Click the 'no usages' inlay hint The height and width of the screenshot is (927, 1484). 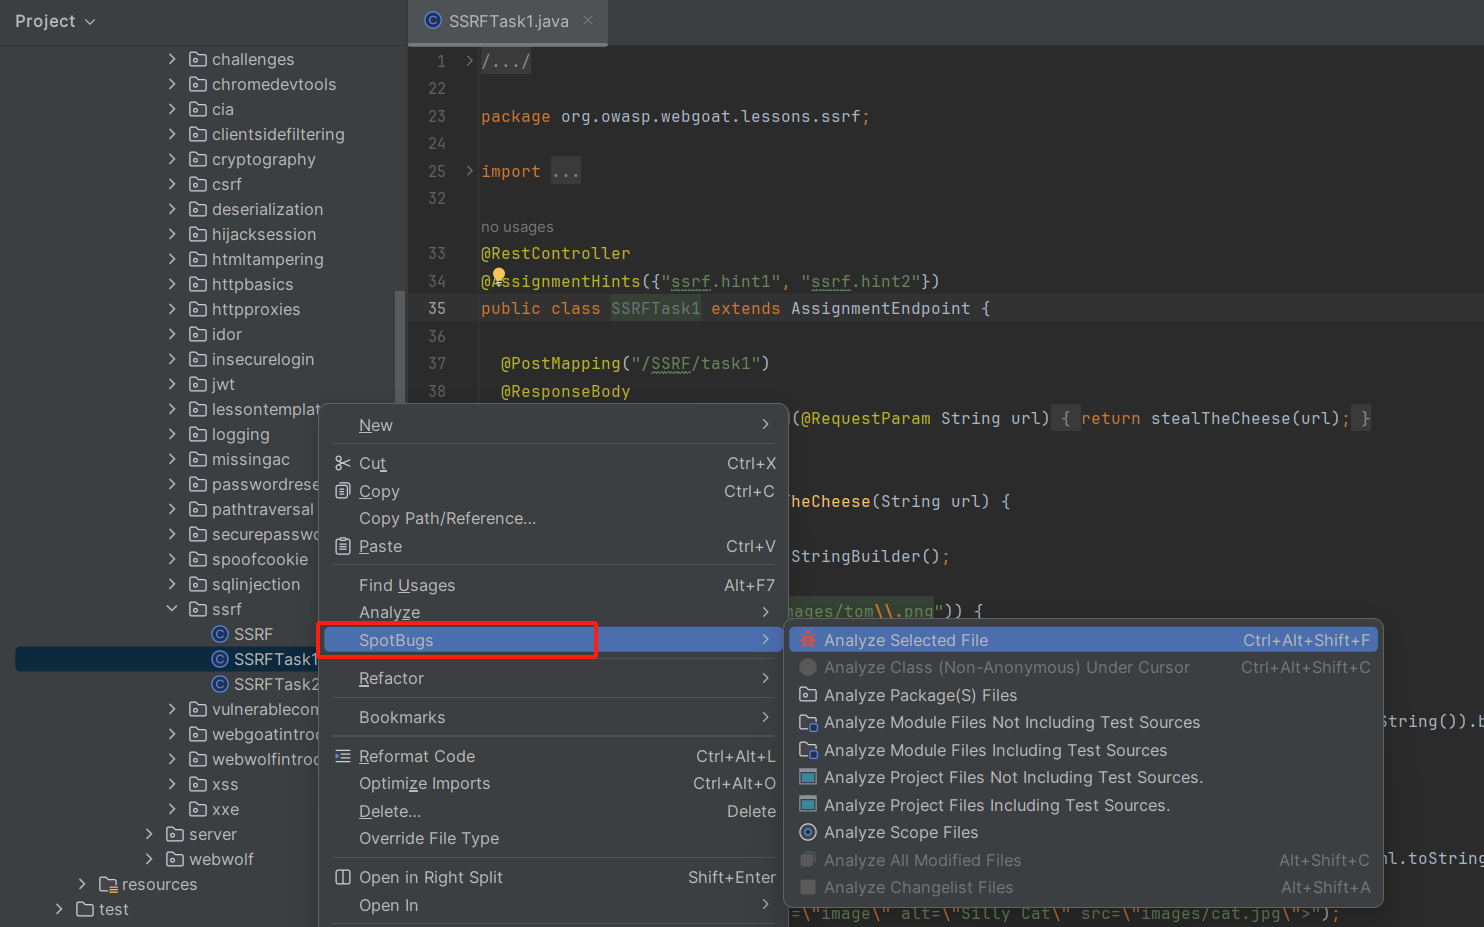click(x=517, y=227)
